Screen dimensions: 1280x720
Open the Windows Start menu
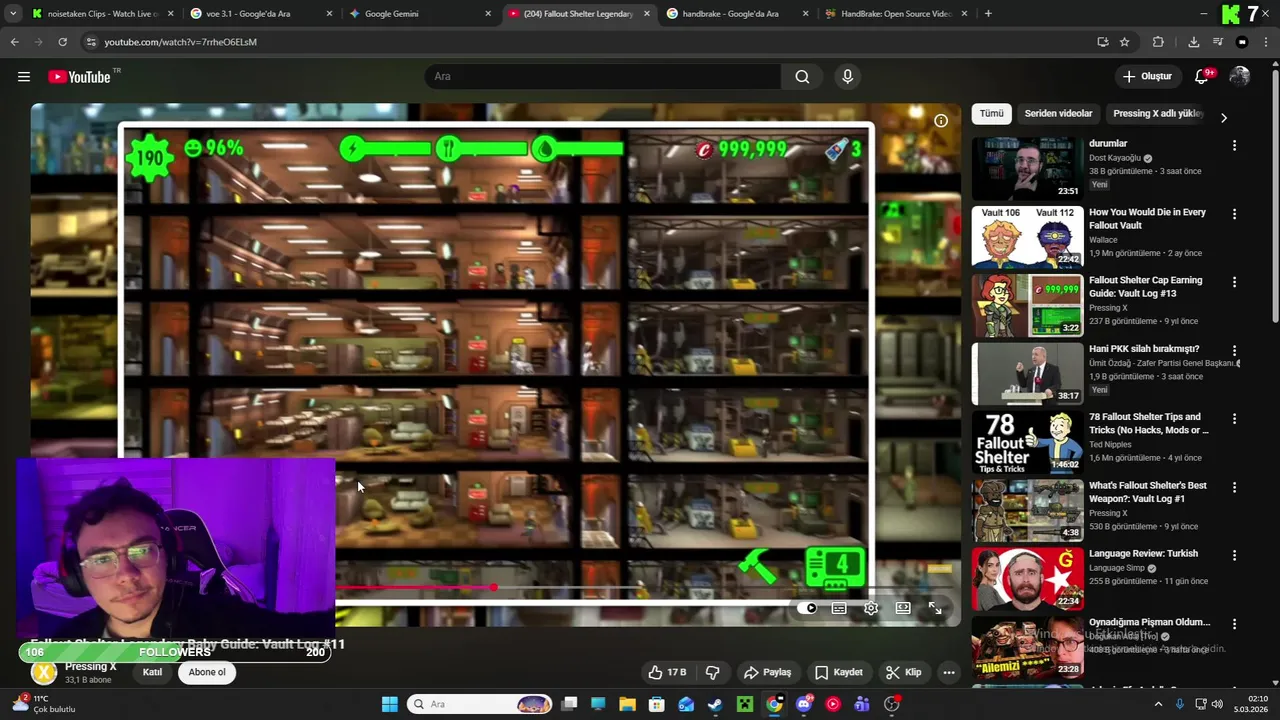(390, 704)
